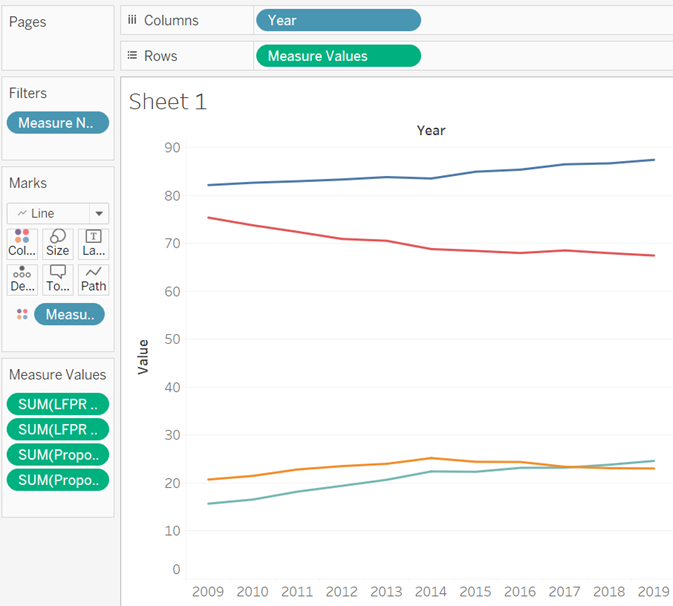Screen dimensions: 673x606
Task: Click the Sheet 1 title
Action: [168, 101]
